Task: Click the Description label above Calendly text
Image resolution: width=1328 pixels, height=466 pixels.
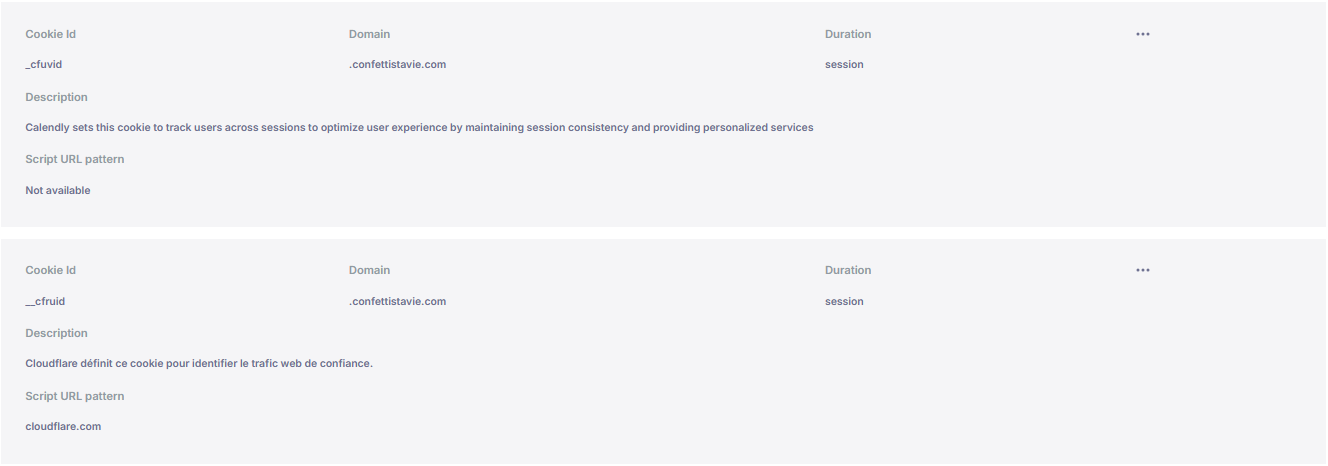Action: [x=56, y=97]
